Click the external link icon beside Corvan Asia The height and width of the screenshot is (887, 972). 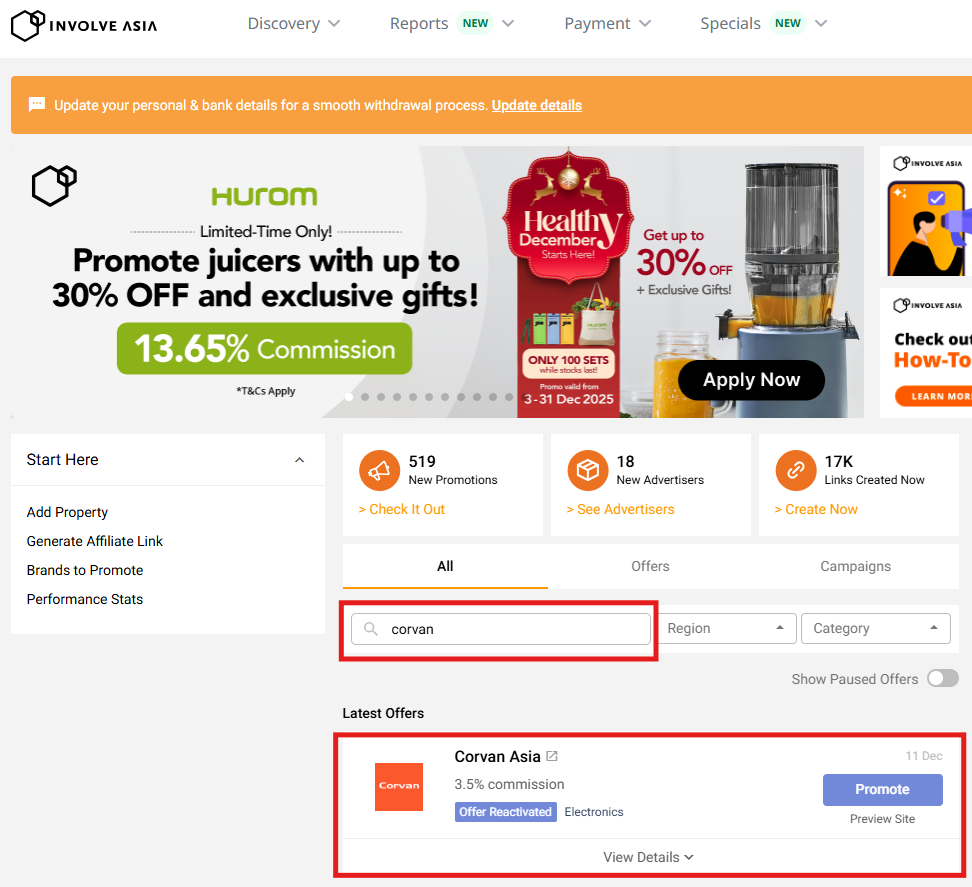(x=552, y=757)
